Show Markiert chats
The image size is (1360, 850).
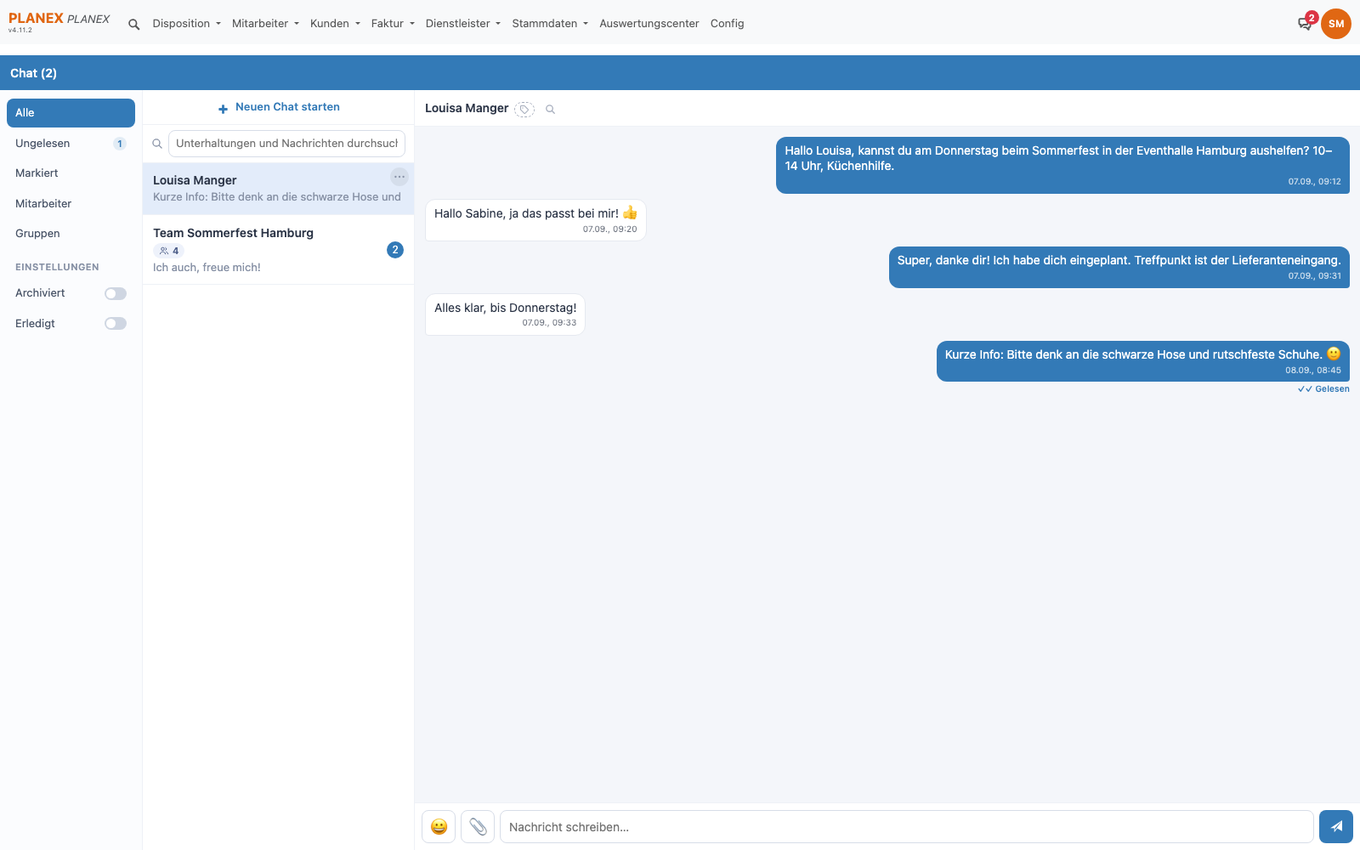[71, 174]
